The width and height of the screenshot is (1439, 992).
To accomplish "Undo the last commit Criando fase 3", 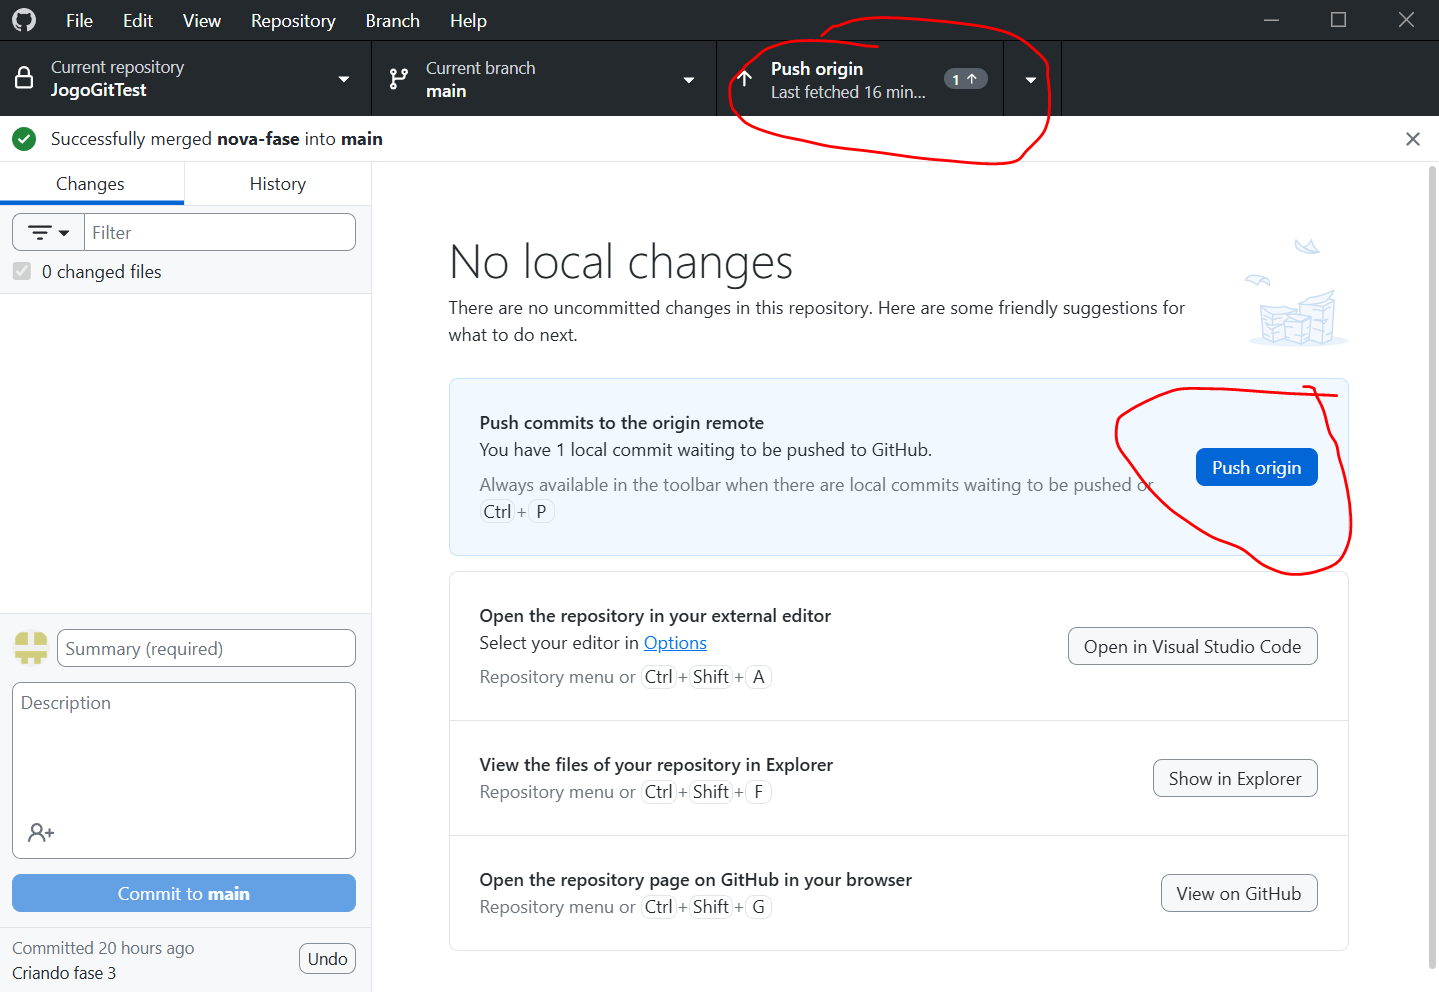I will tap(327, 959).
